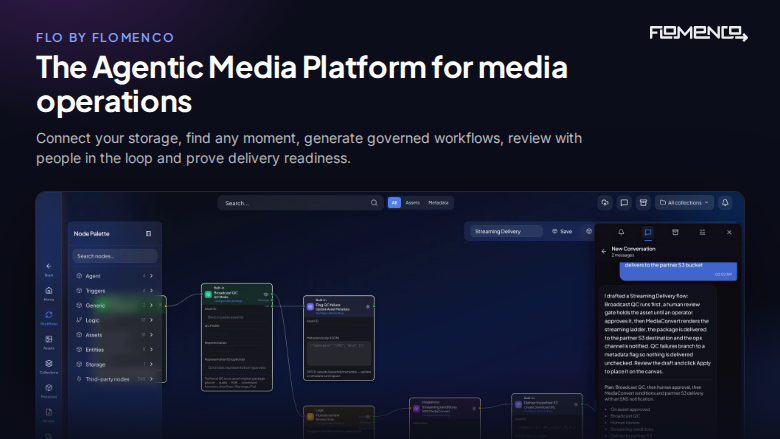
Task: Switch to the notifications tab in side panel
Action: click(621, 232)
